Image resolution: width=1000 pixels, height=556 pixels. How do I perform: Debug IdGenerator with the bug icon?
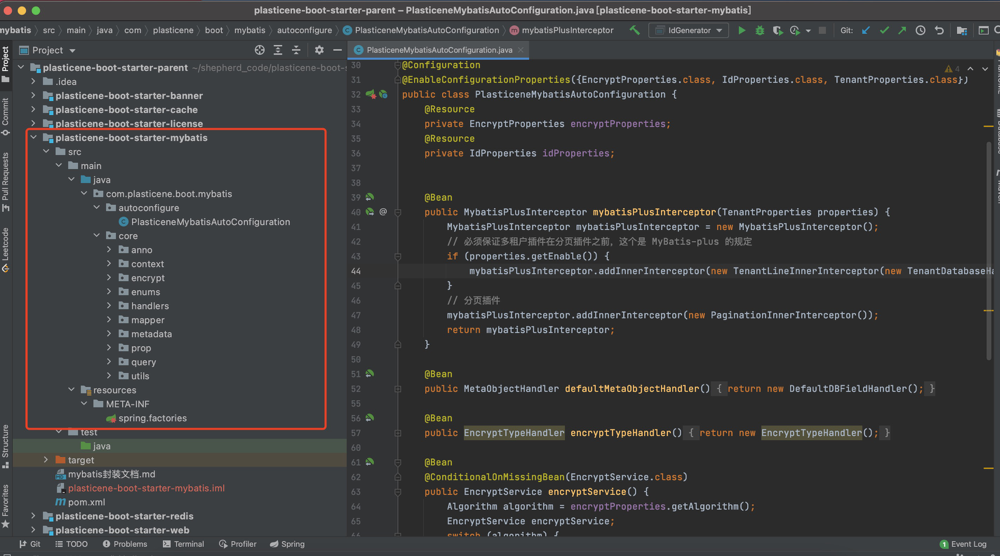(760, 30)
